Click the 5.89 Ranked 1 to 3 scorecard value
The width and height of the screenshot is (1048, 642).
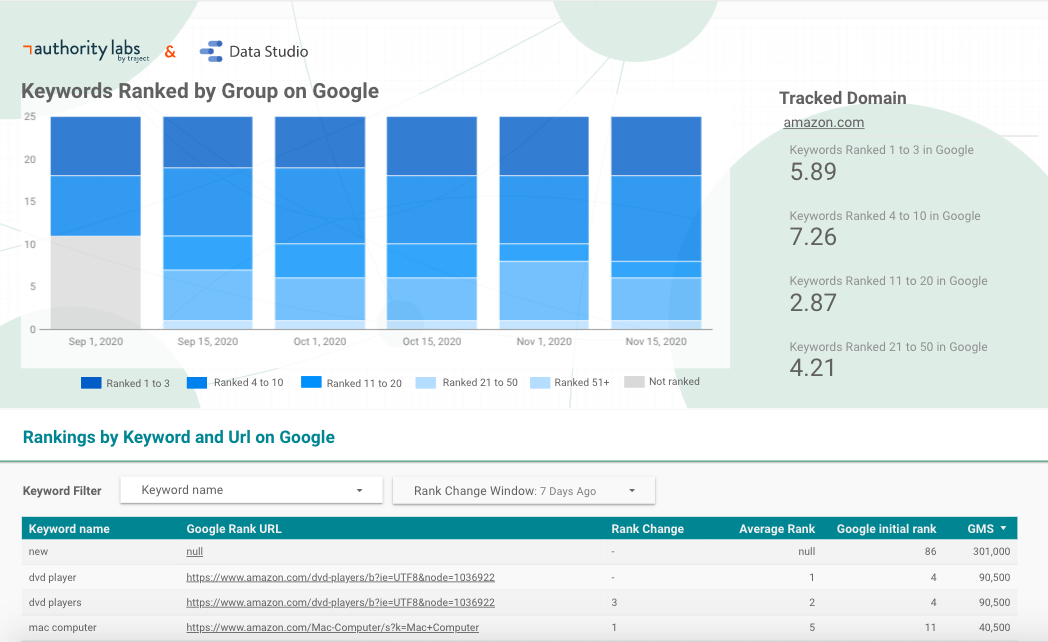[x=813, y=172]
